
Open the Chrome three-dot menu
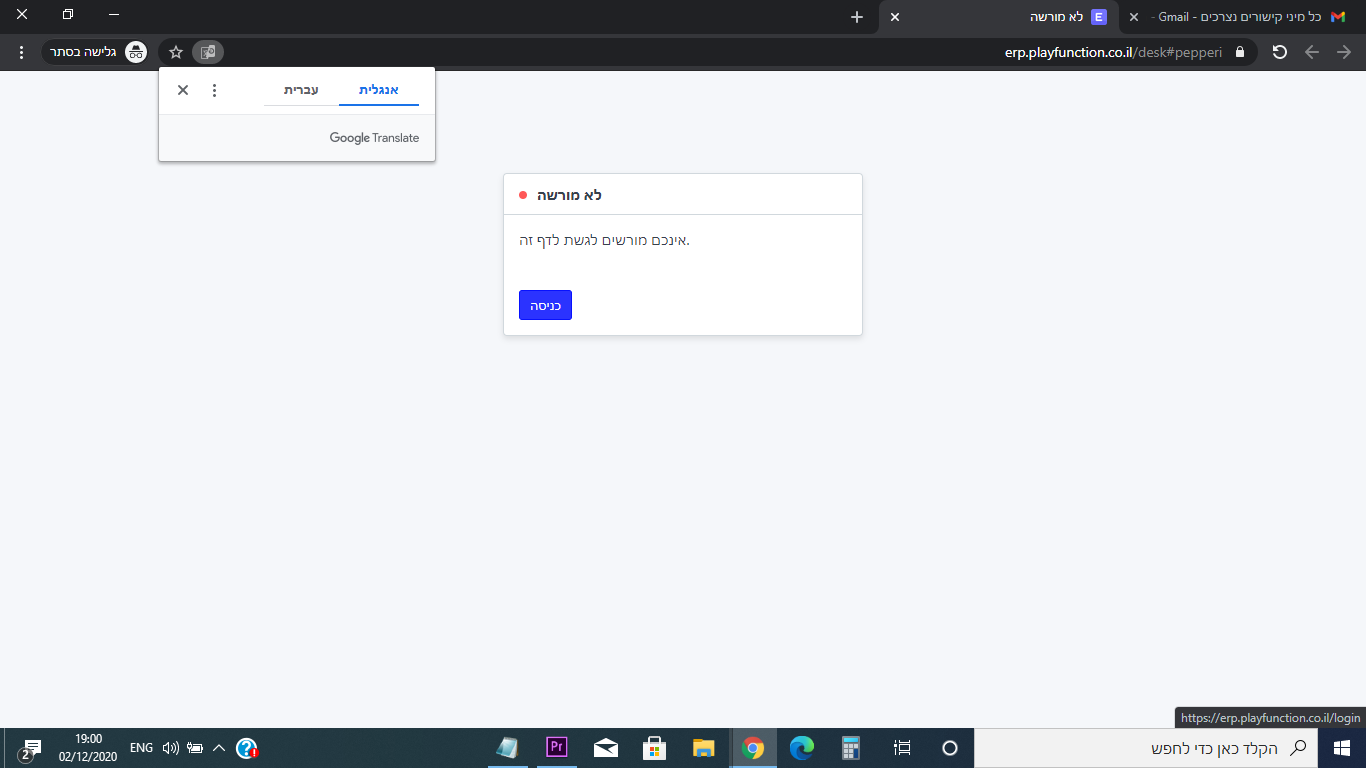(x=21, y=52)
